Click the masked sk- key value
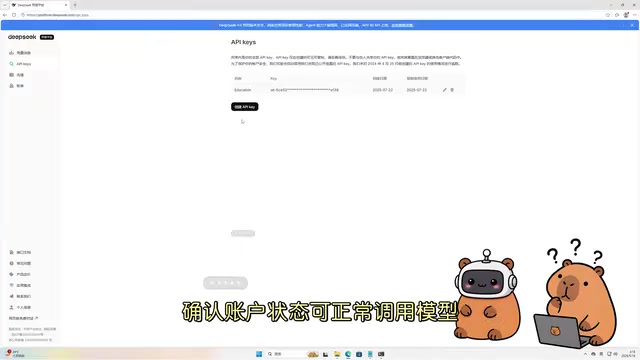Screen dimensions: 640x360 tap(304, 90)
